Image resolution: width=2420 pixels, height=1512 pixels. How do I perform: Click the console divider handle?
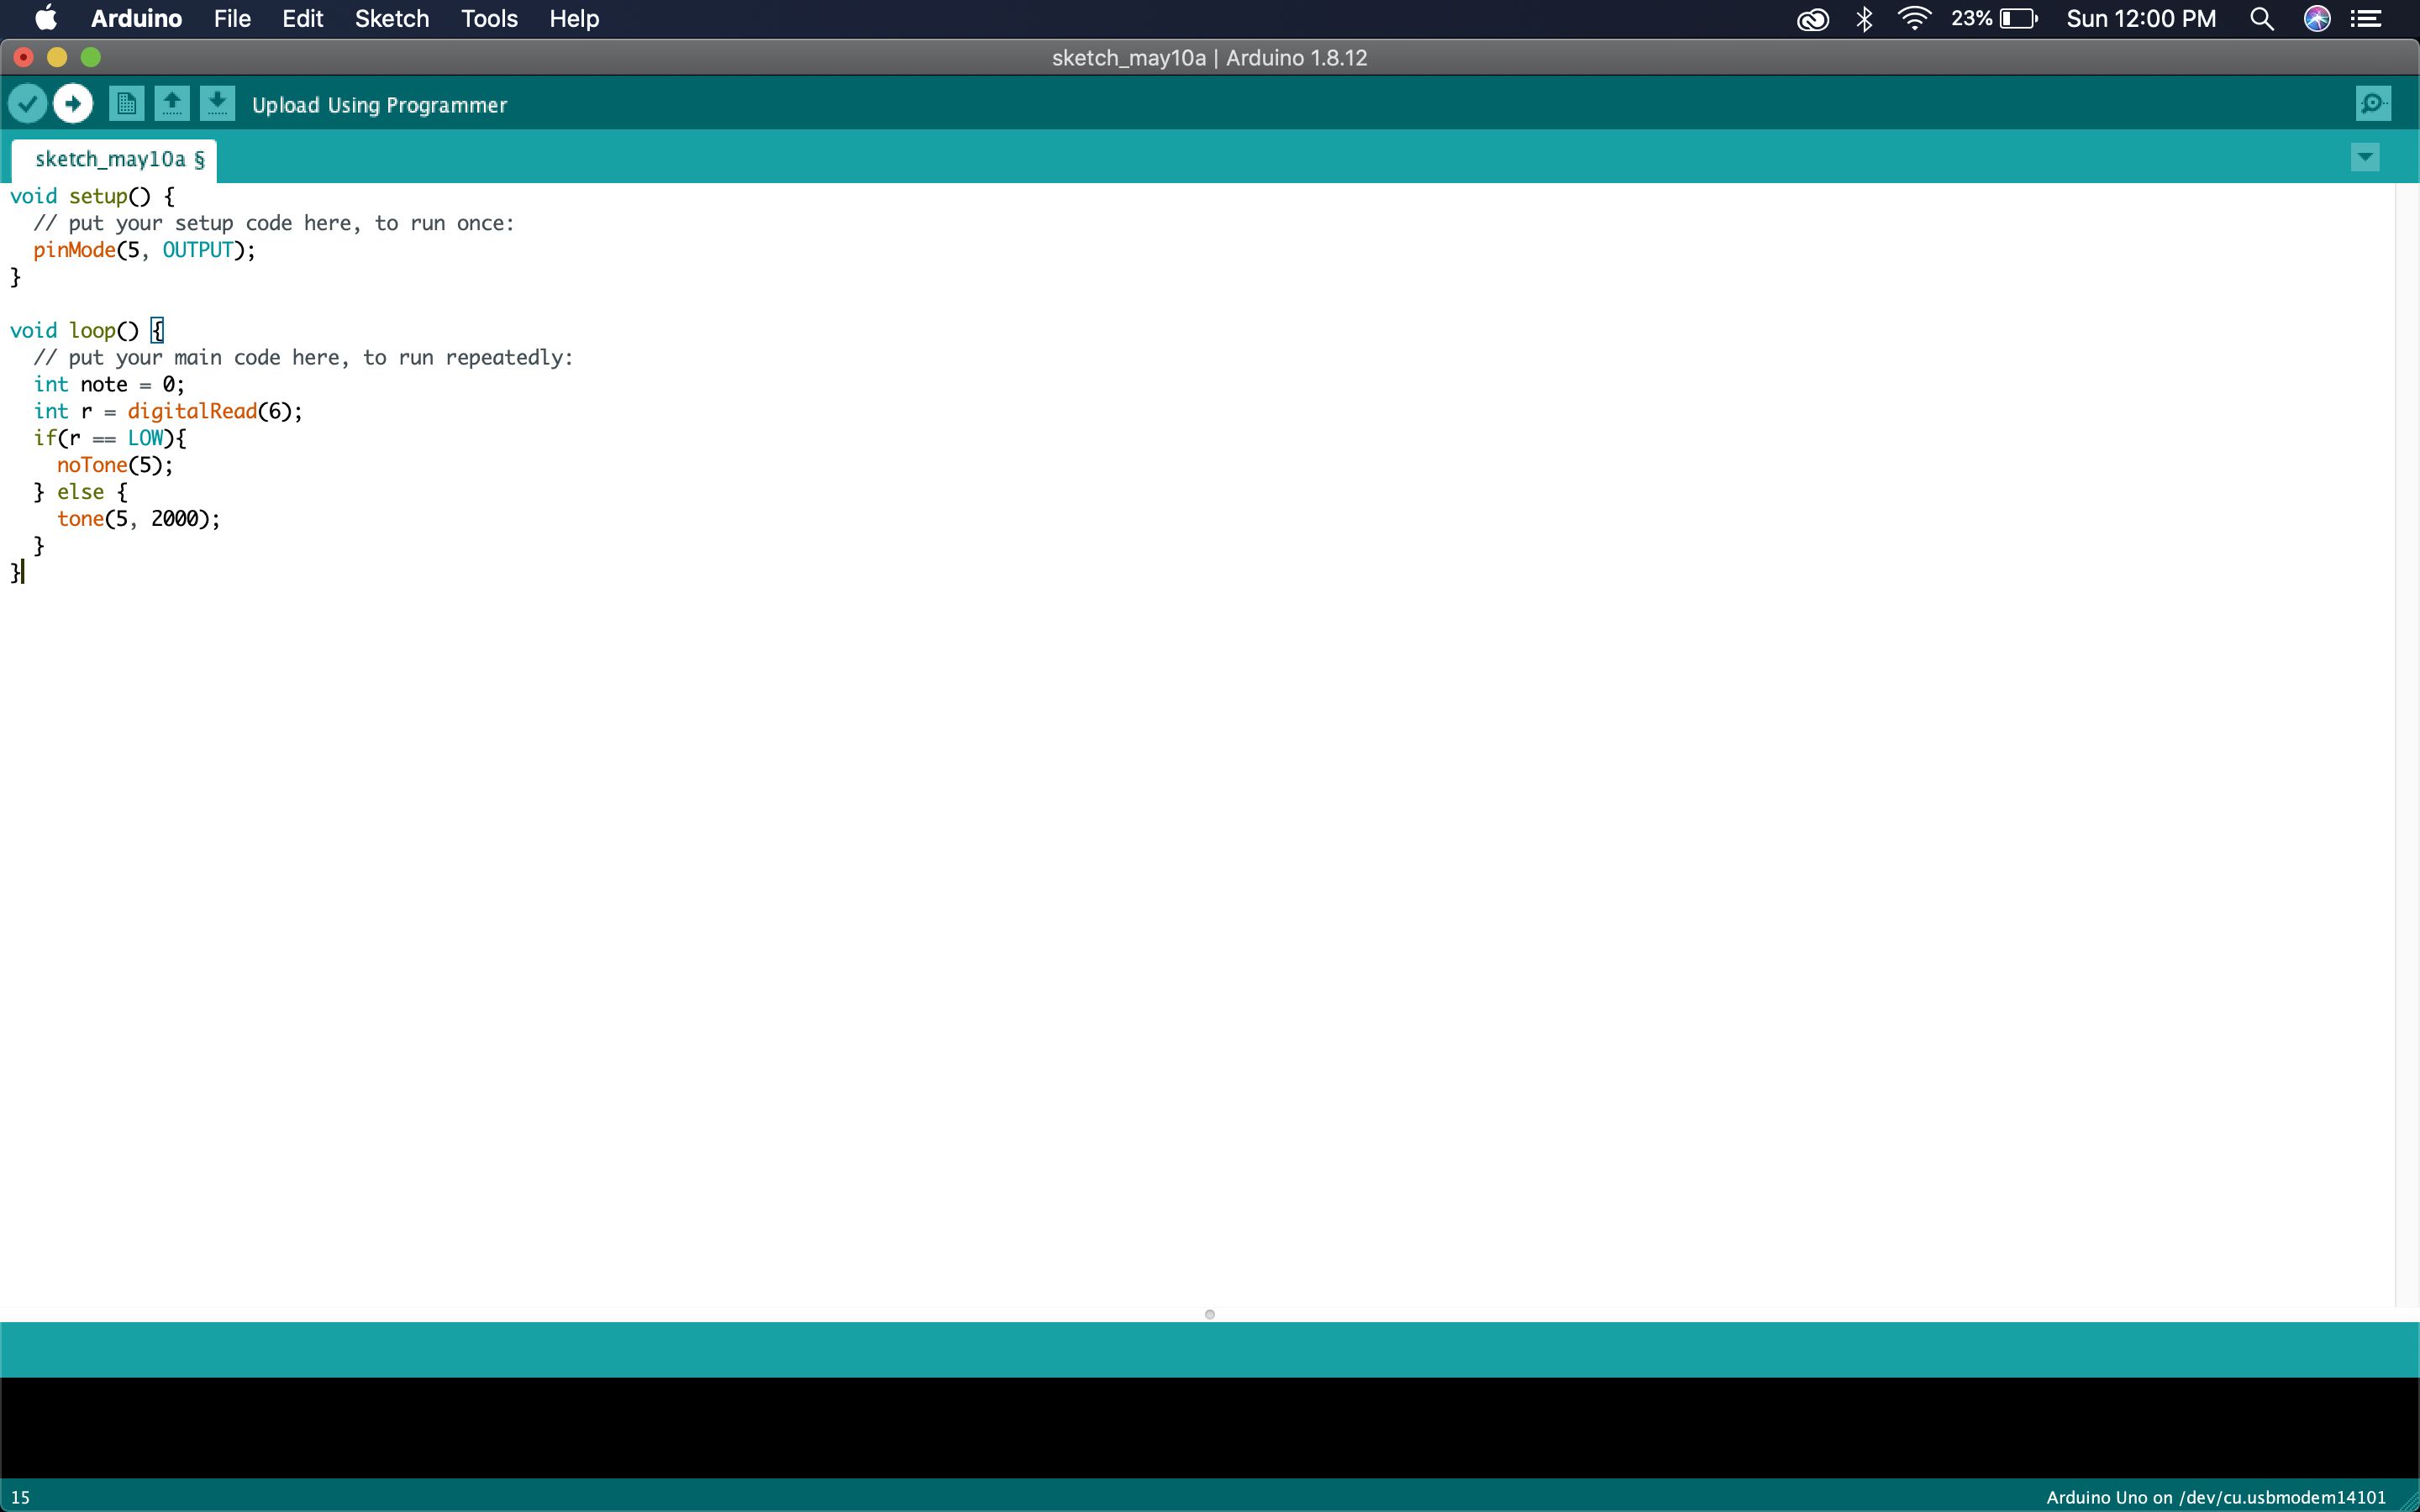[x=1209, y=1313]
